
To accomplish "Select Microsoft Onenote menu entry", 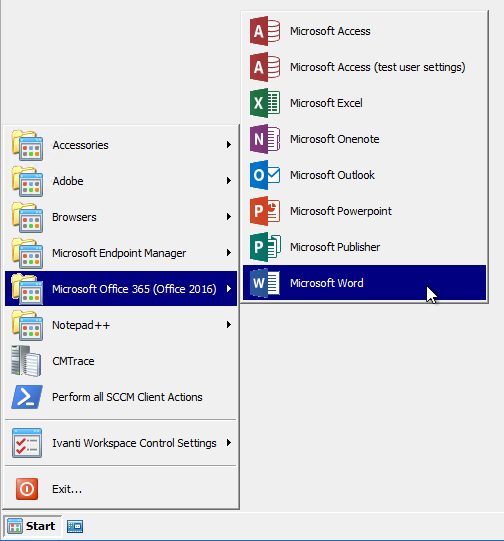I will click(x=364, y=139).
